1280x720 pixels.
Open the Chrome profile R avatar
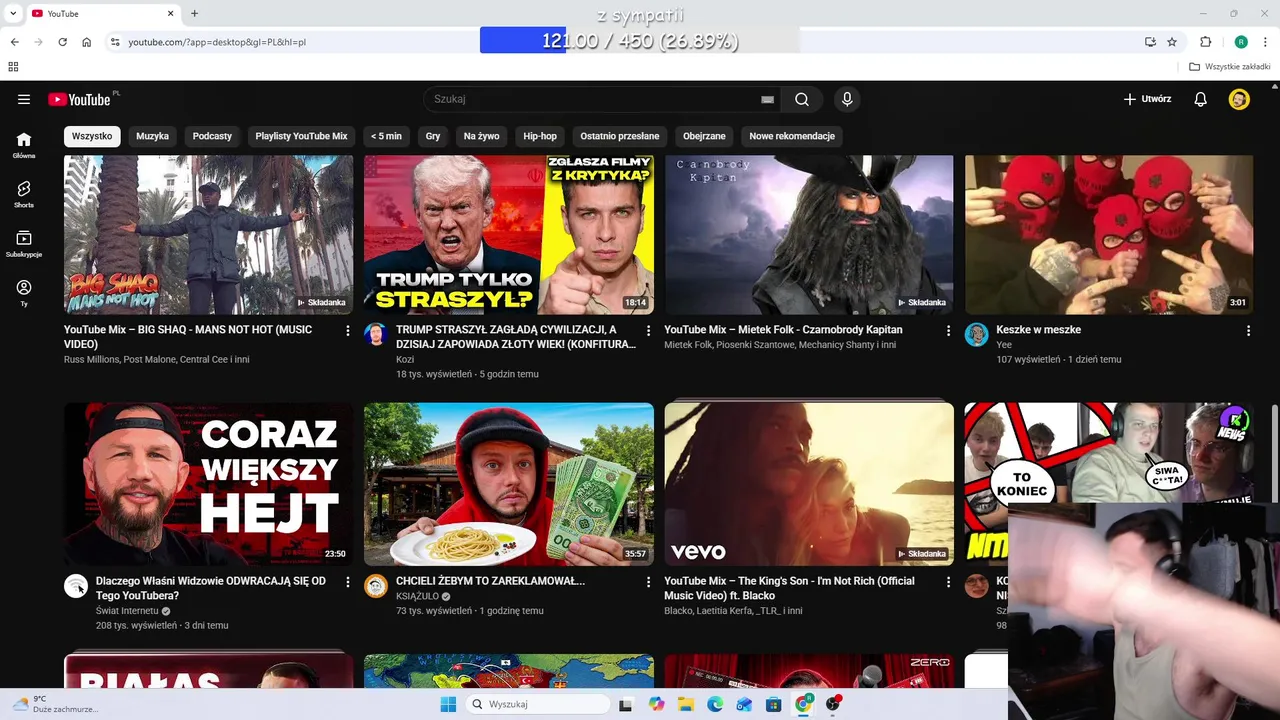[x=1241, y=42]
